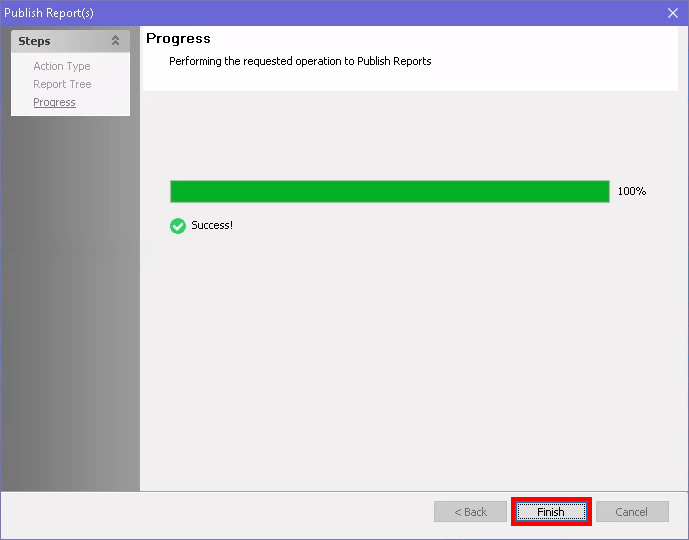
Task: Click the grayed-out Back button
Action: pos(470,512)
